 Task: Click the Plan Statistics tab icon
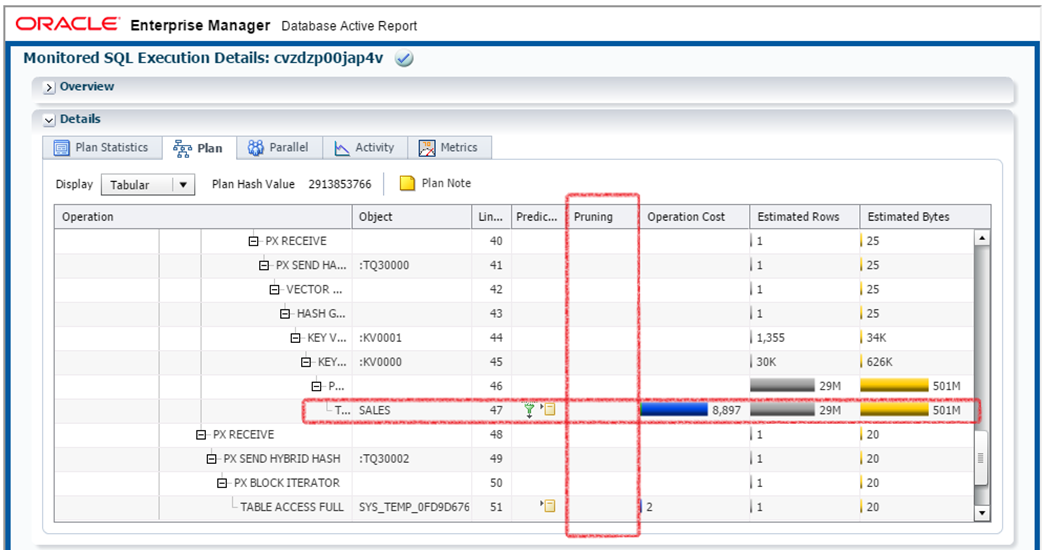(x=61, y=148)
